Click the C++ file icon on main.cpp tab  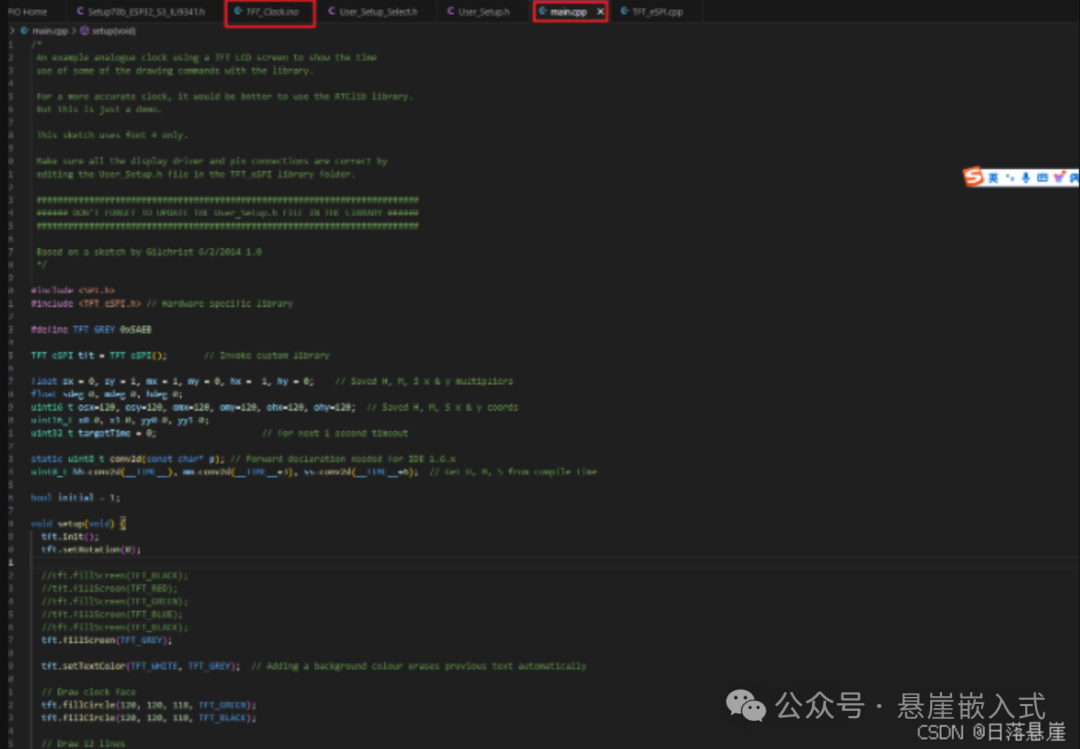[543, 11]
